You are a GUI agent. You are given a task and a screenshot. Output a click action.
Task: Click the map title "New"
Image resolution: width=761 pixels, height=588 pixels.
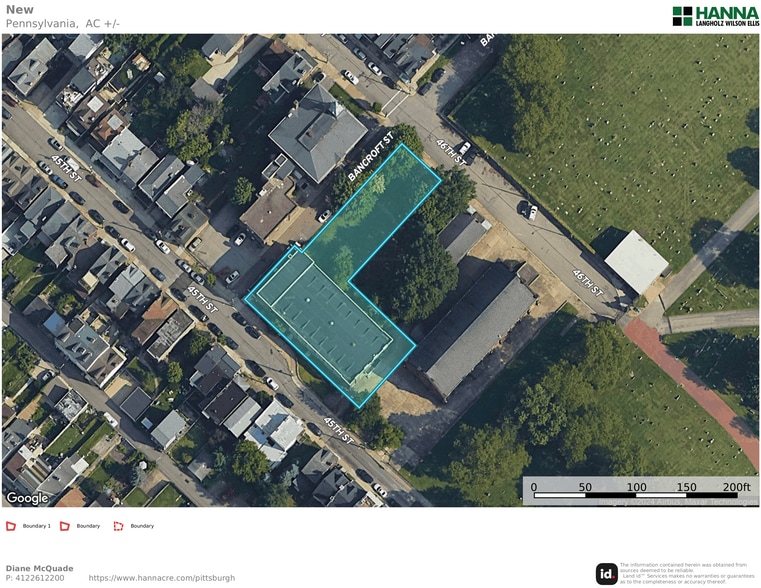(20, 10)
